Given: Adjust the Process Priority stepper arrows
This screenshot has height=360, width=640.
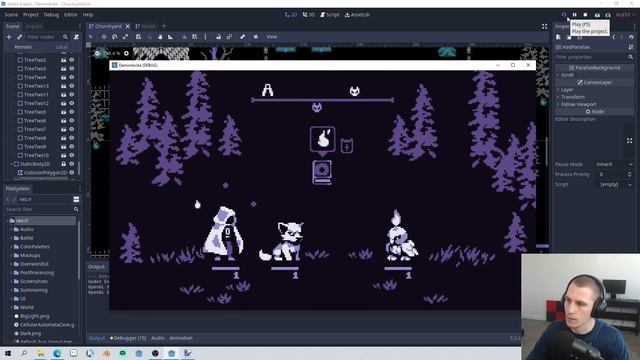Looking at the screenshot, I should point(629,174).
